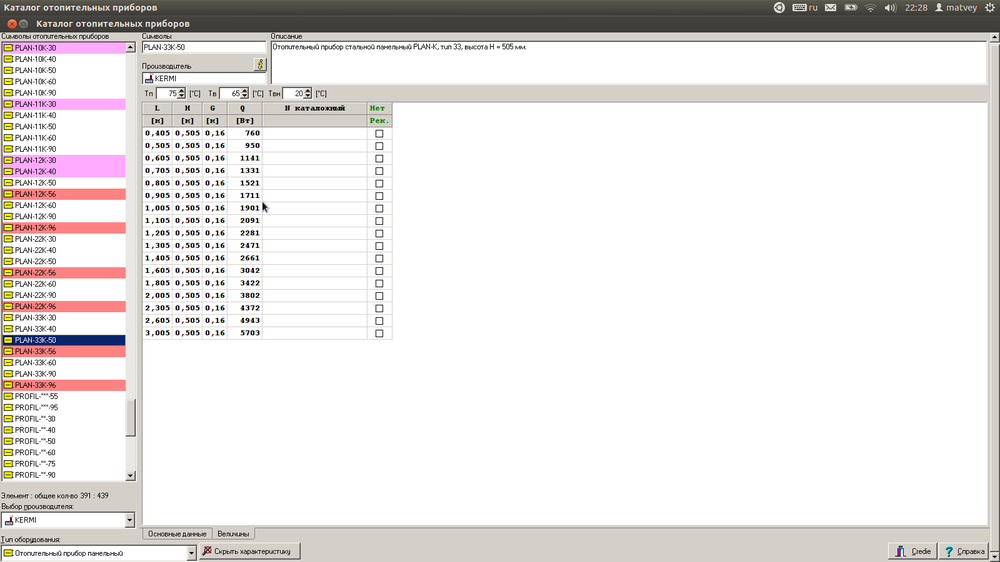Viewport: 1000px width, 562px height.
Task: Click the scroll-up arrow of the radiator list
Action: tap(130, 48)
